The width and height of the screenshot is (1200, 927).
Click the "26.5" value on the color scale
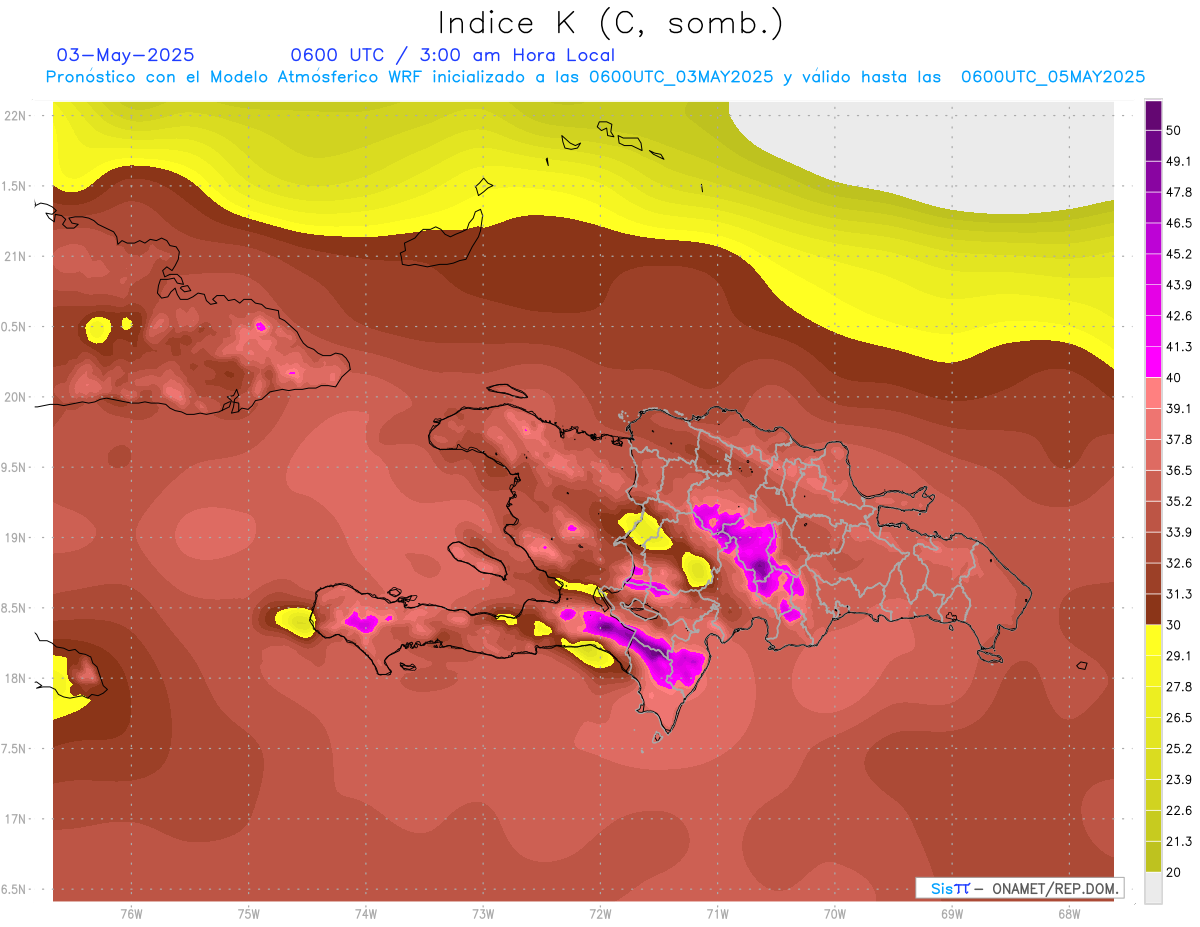coord(1180,718)
